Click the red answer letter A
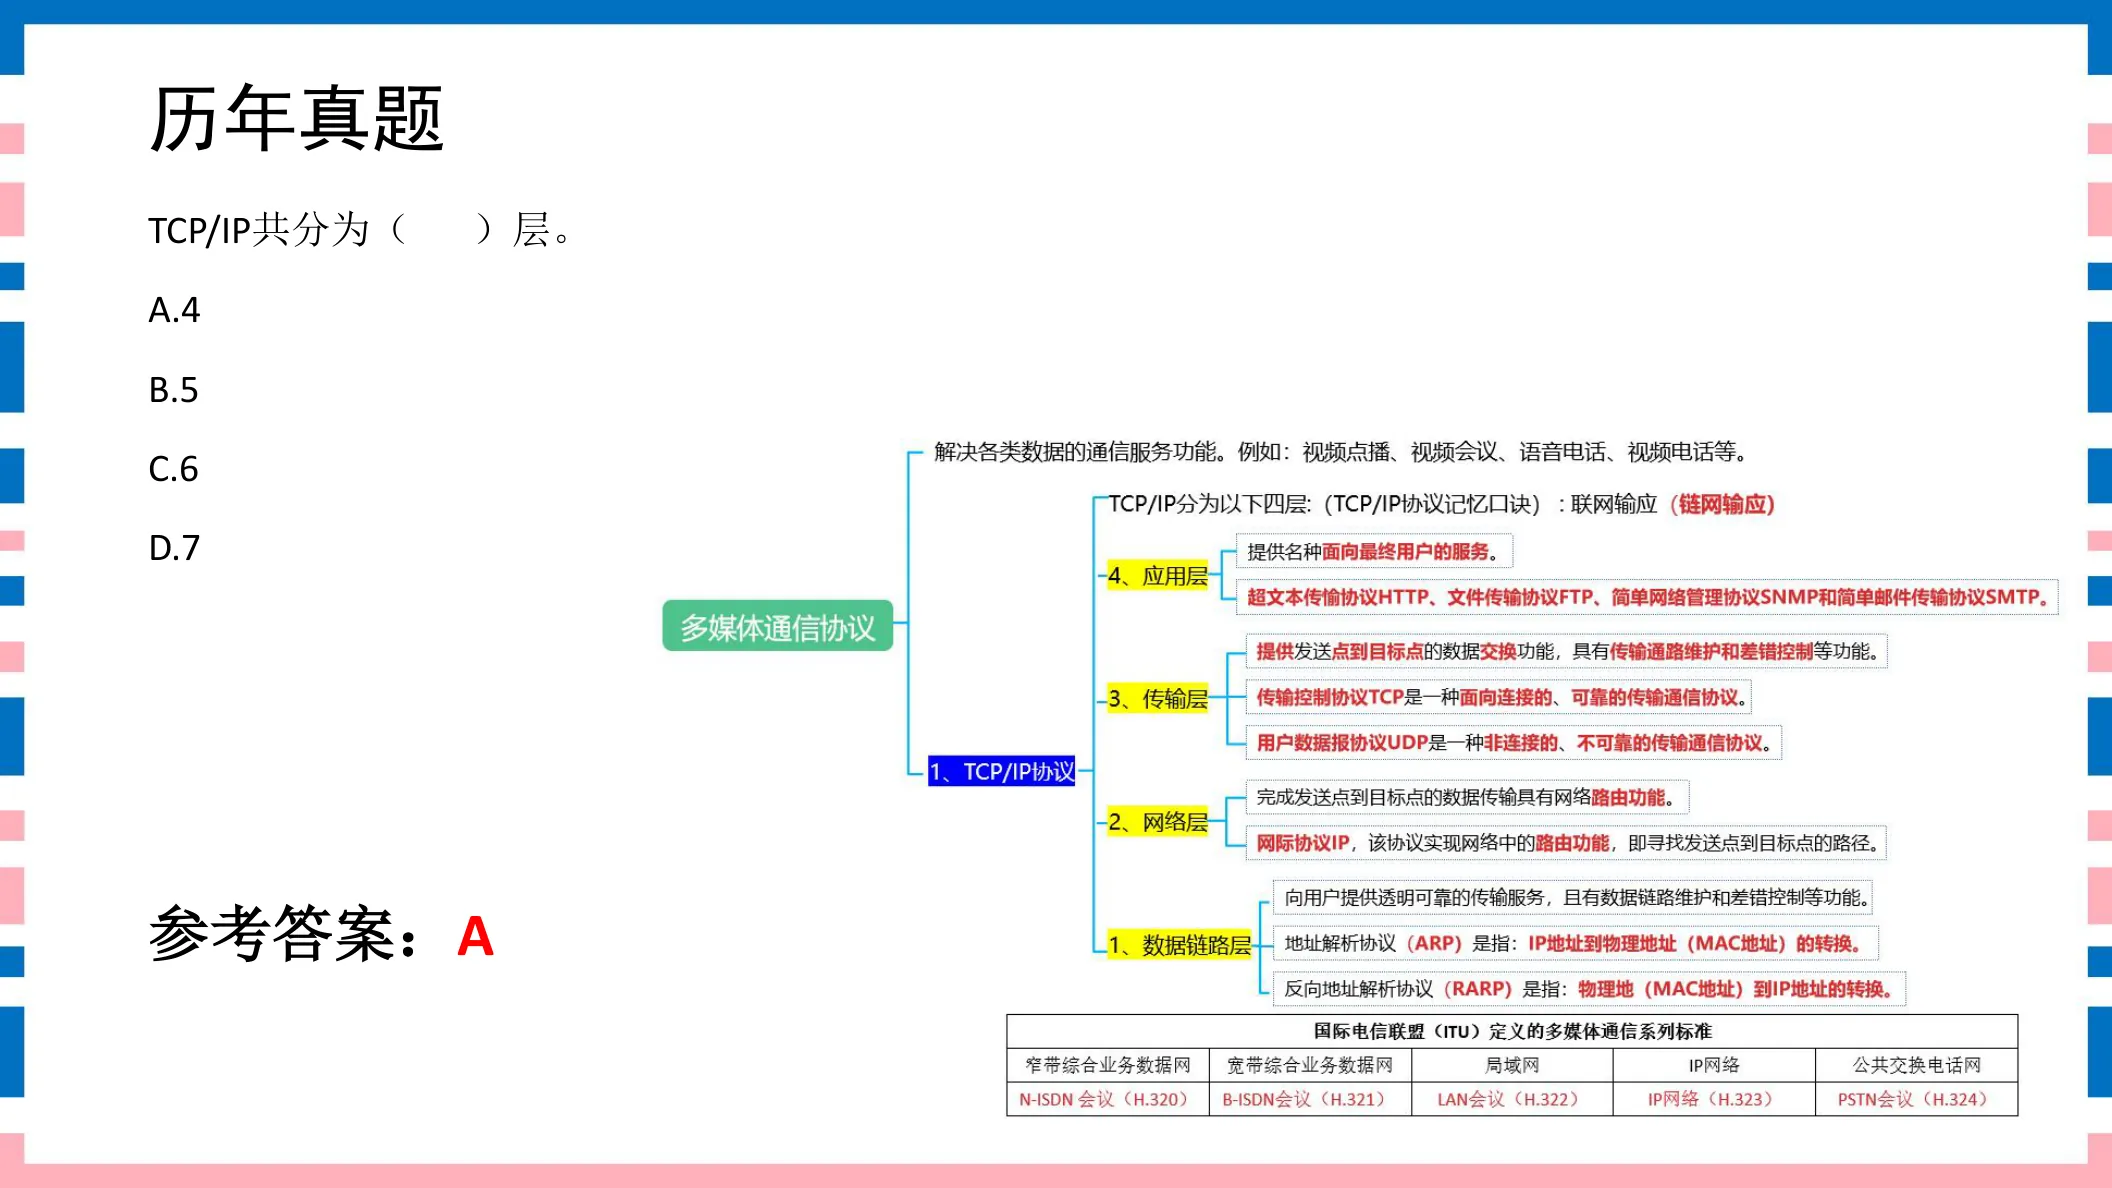 pyautogui.click(x=475, y=937)
